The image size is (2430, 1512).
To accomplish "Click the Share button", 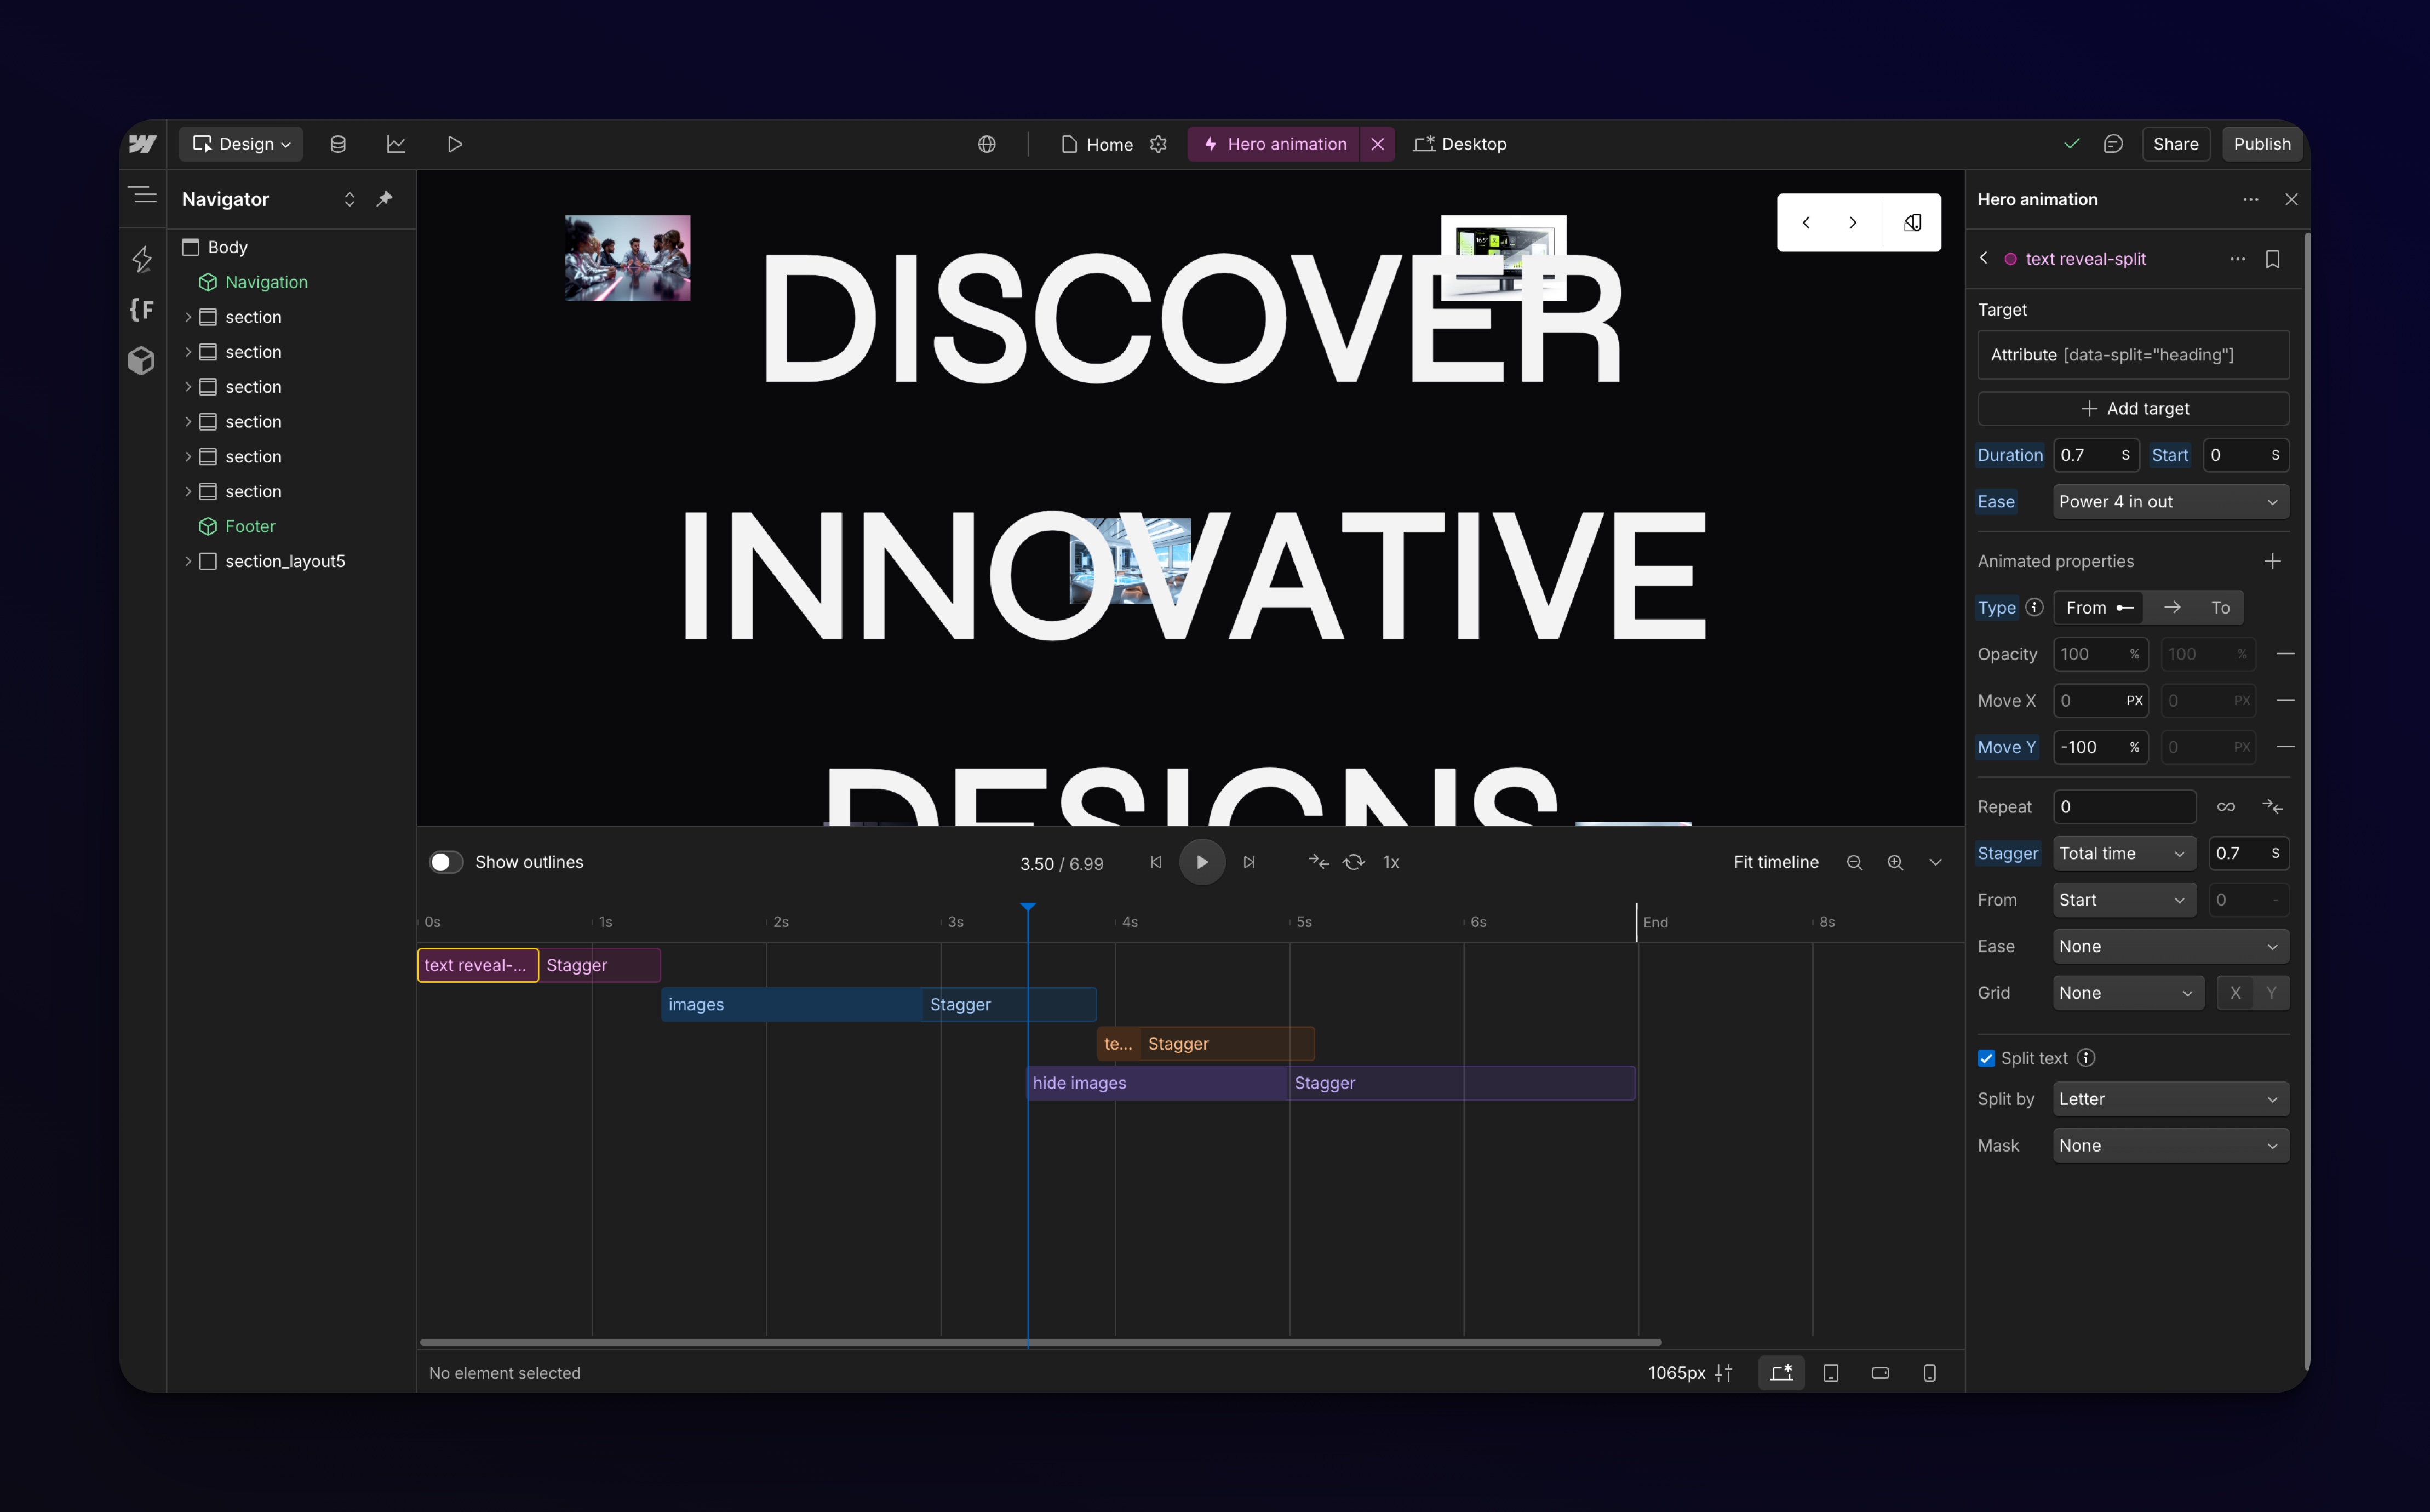I will coord(2175,144).
